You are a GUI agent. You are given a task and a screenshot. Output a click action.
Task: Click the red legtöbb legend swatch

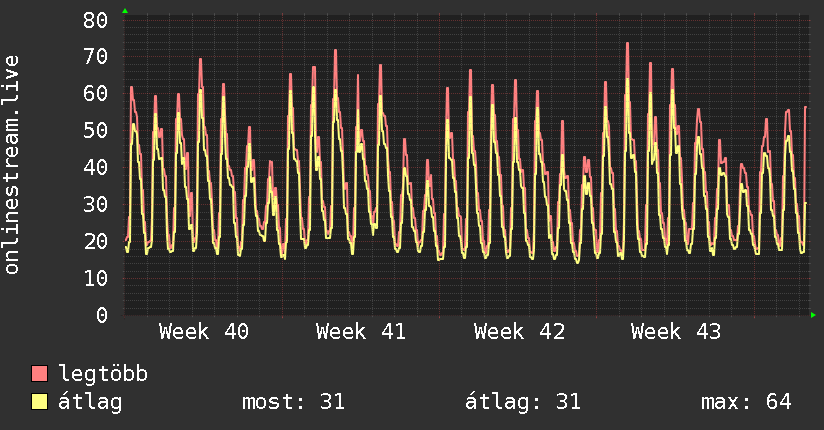39,374
